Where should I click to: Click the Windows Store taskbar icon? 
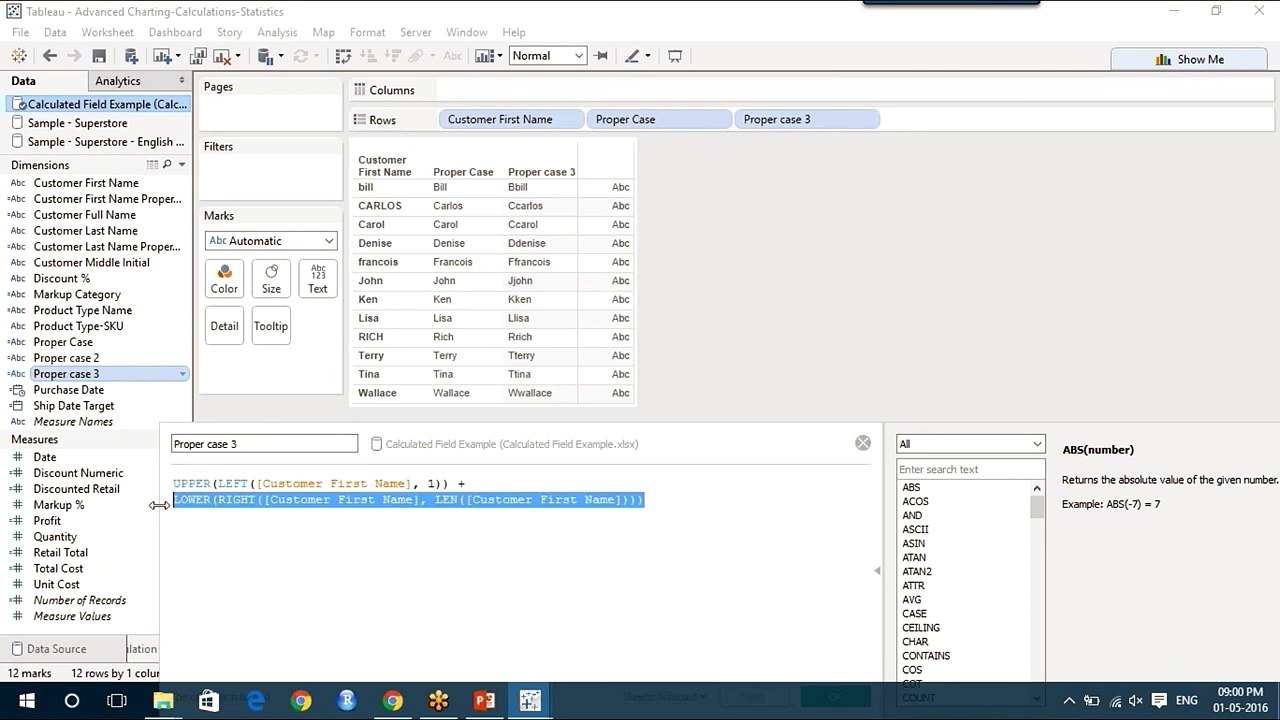coord(209,701)
